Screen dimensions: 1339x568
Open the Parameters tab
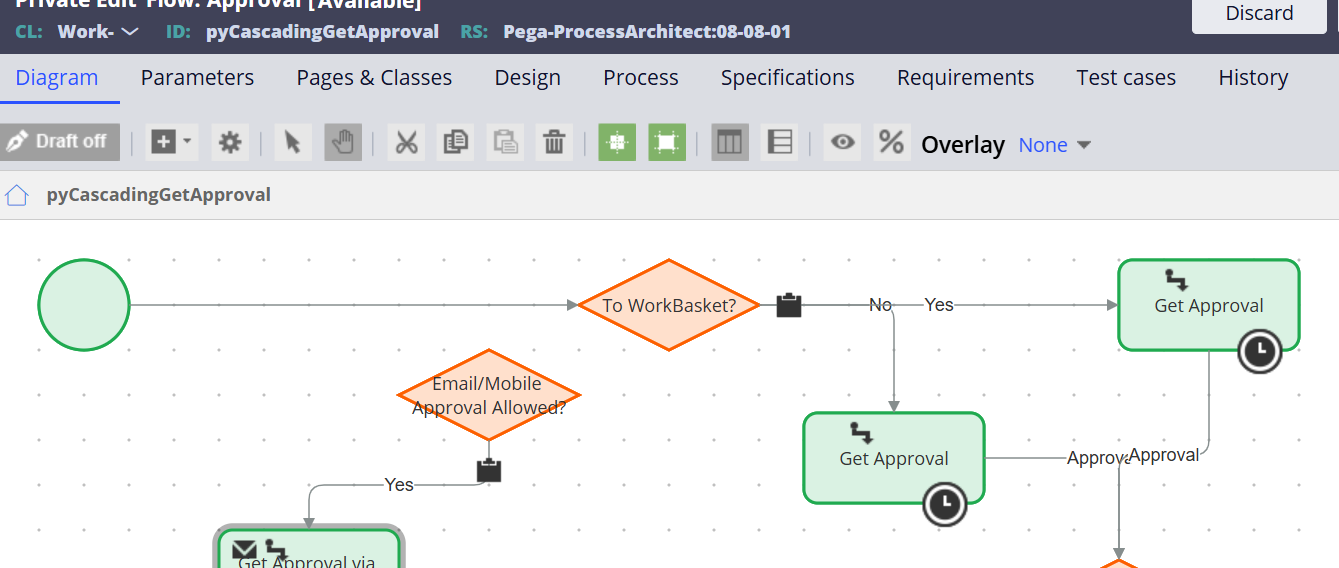point(197,78)
